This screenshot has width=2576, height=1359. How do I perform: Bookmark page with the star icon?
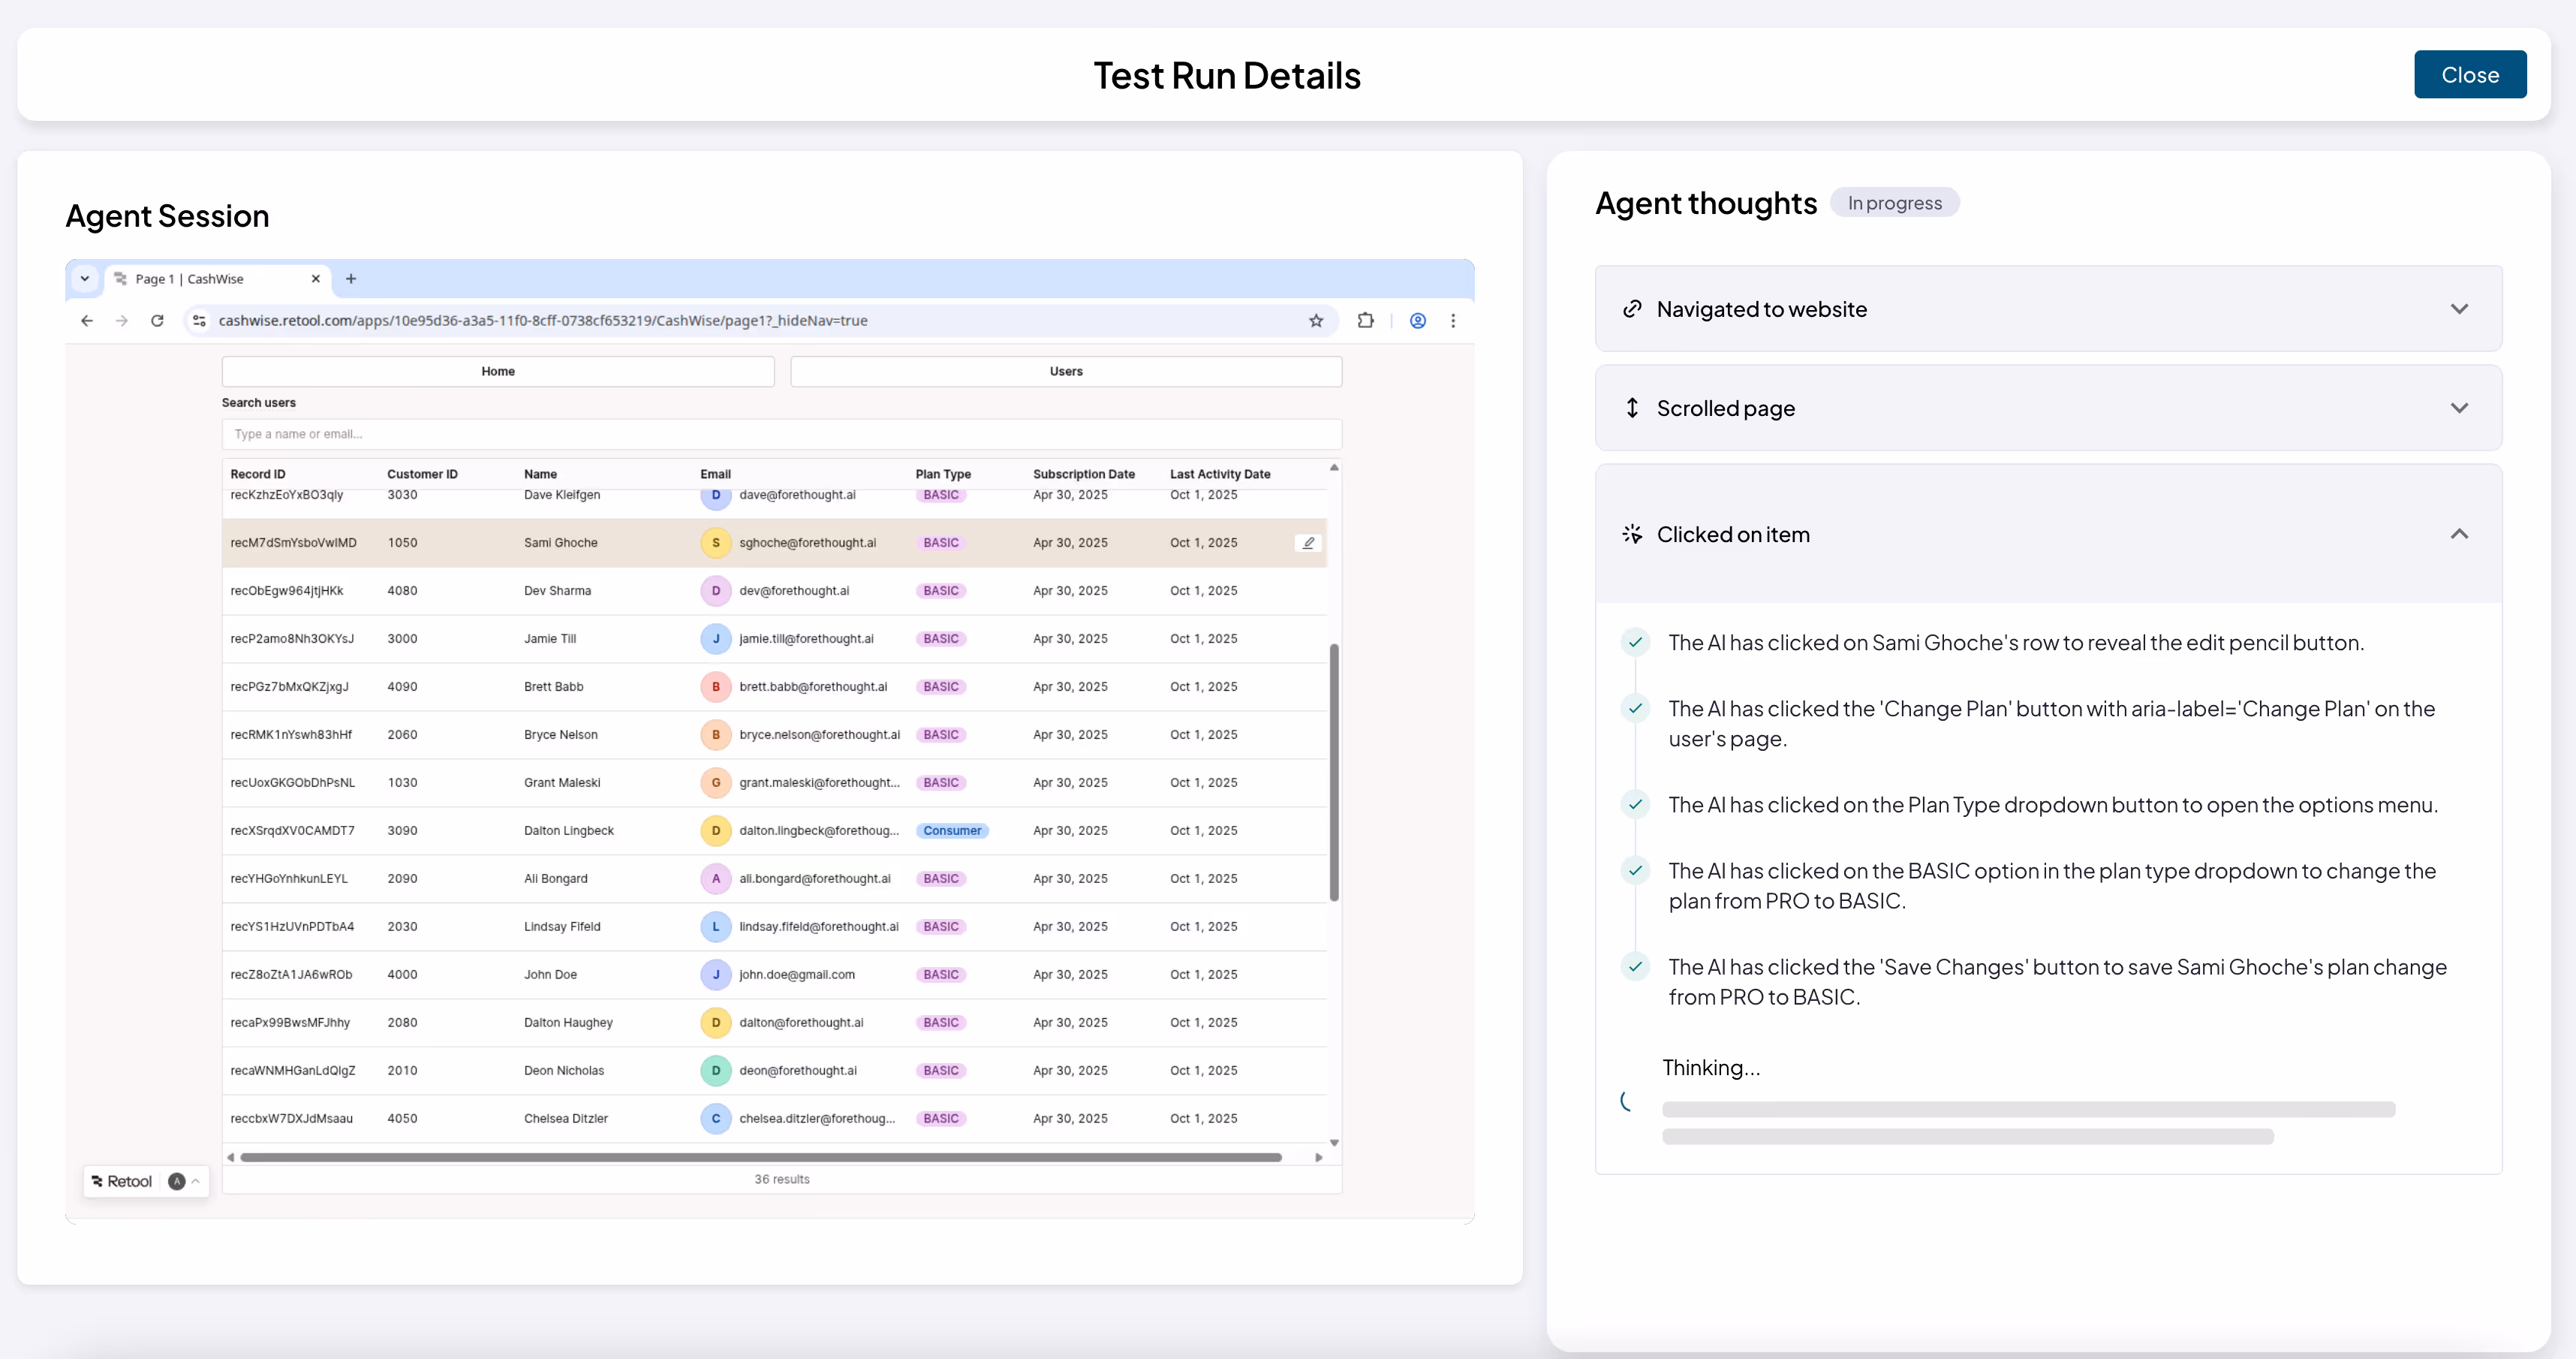tap(1316, 321)
